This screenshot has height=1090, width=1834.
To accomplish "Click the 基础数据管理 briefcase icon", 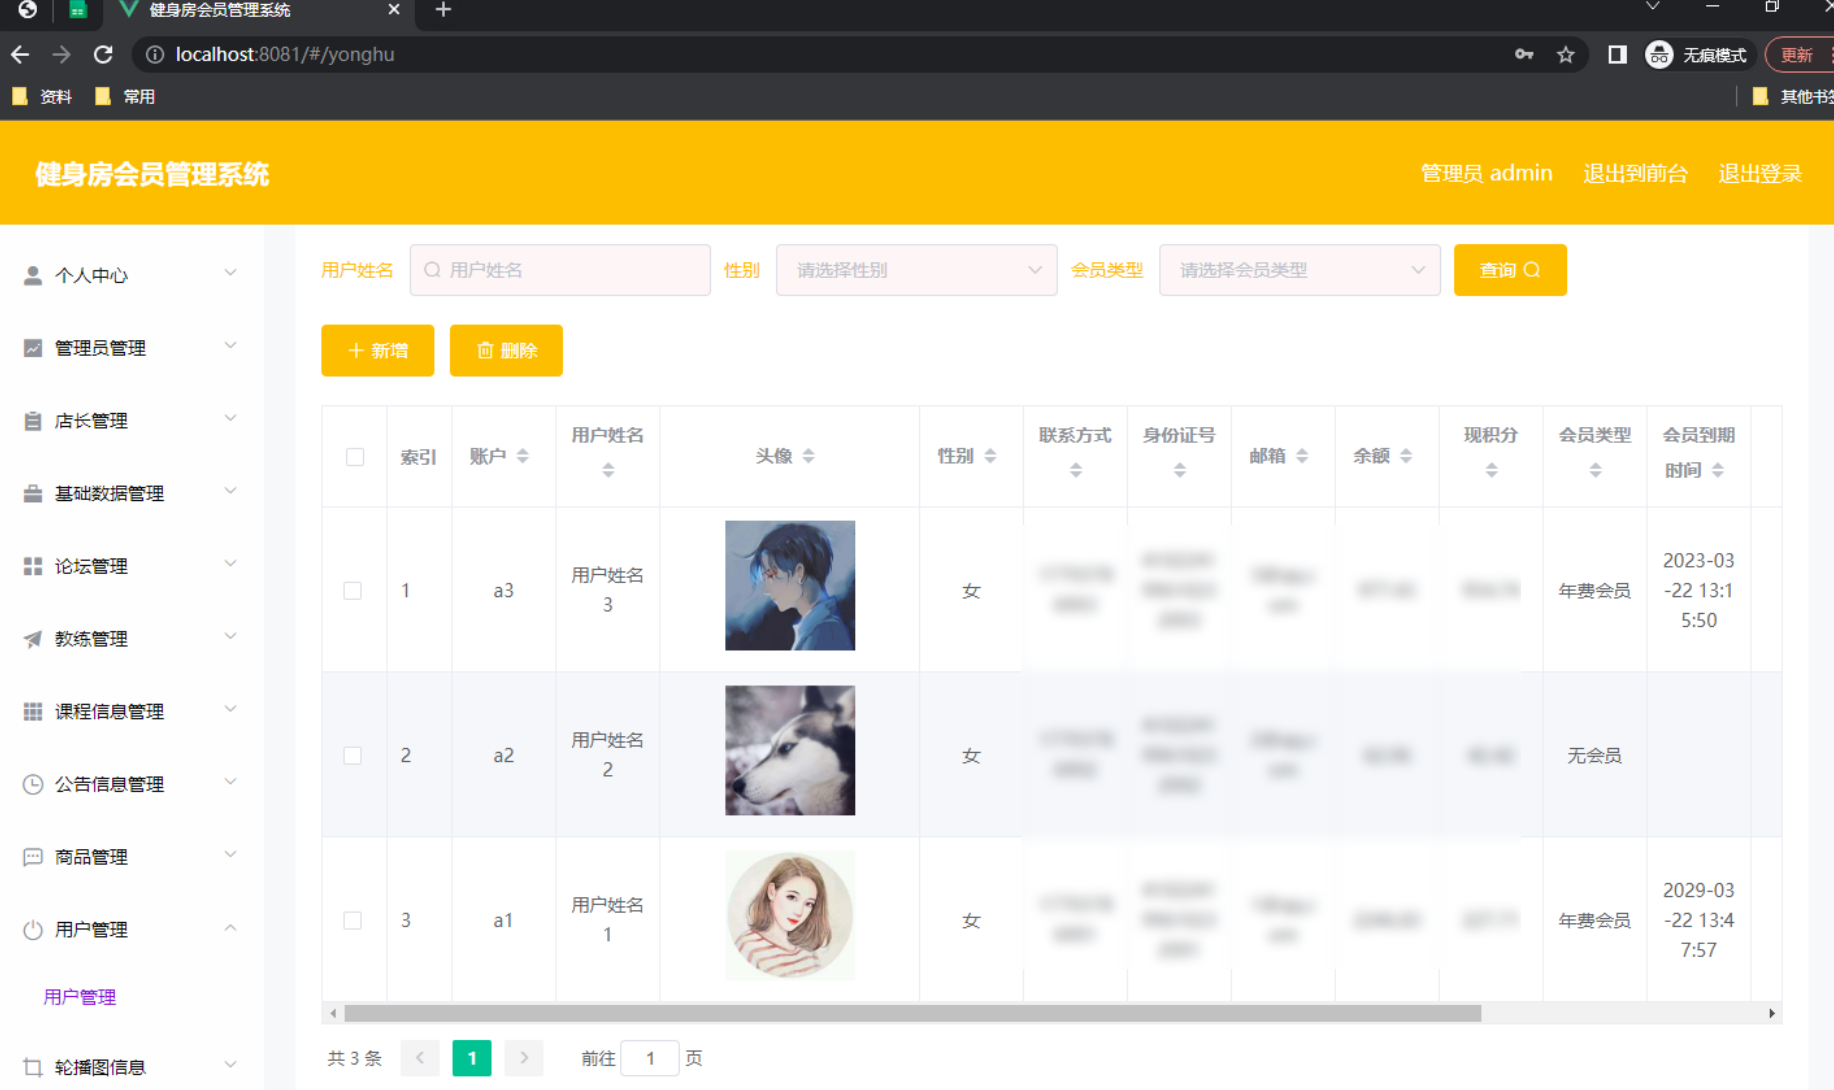I will 33,493.
